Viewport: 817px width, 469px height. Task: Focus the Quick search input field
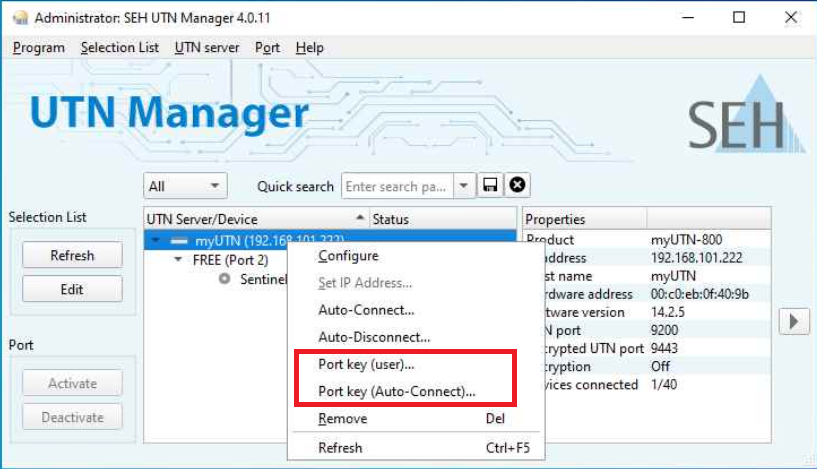click(x=397, y=186)
